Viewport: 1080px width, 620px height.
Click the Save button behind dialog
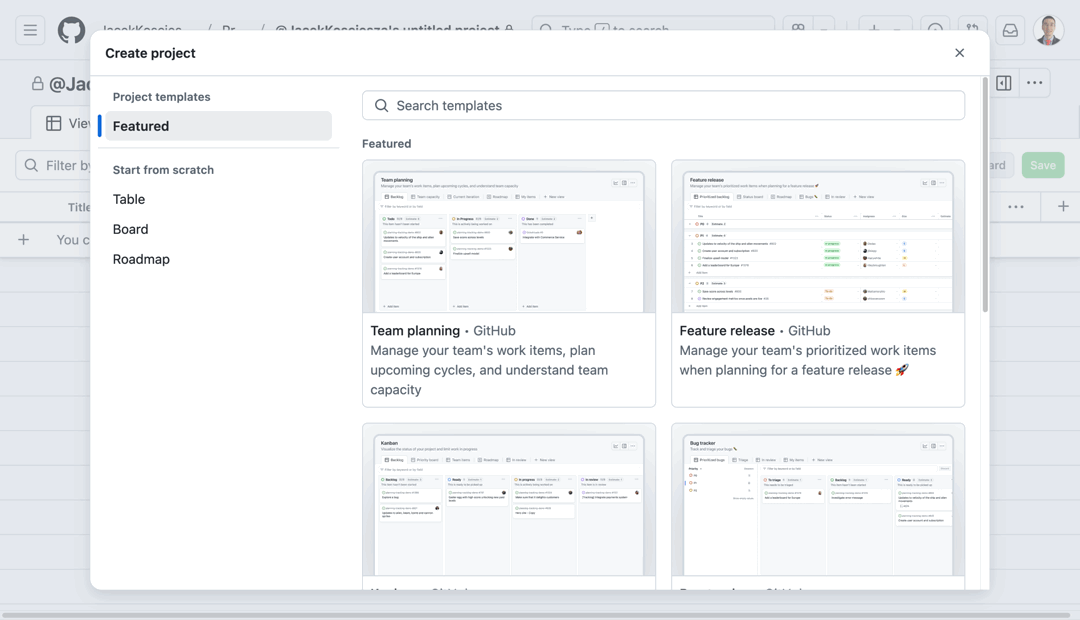(1043, 165)
